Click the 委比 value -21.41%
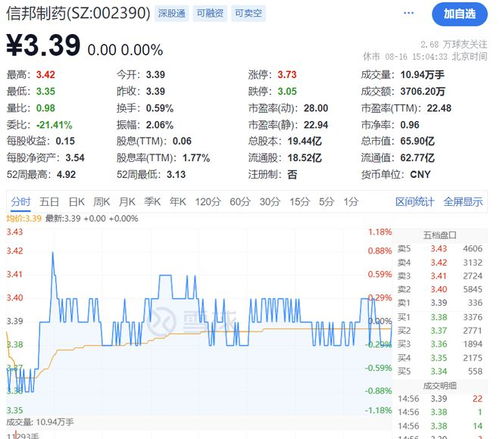 tap(54, 125)
